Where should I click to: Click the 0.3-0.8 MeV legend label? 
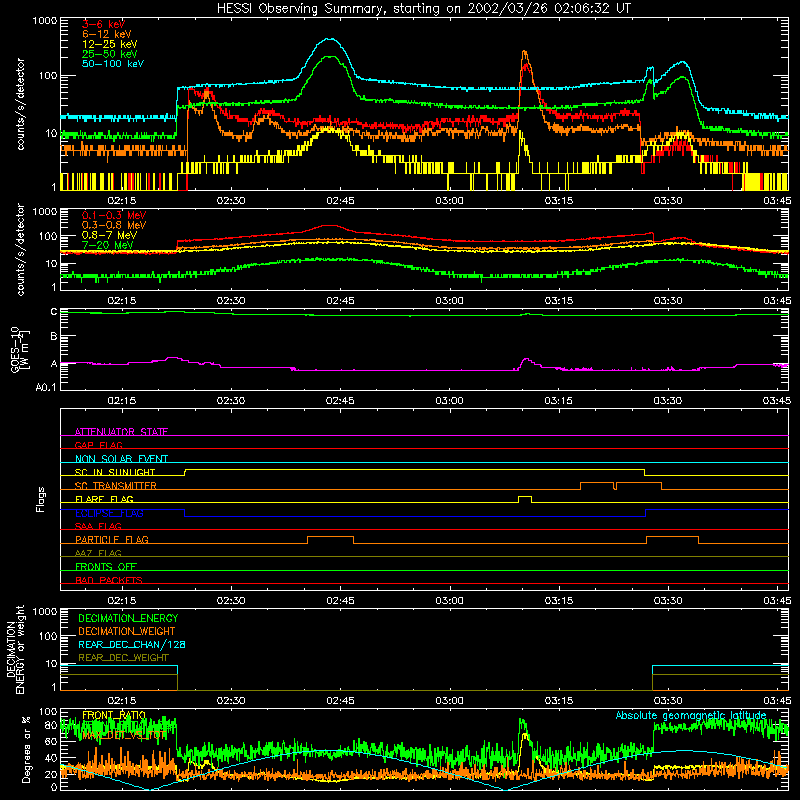(114, 225)
